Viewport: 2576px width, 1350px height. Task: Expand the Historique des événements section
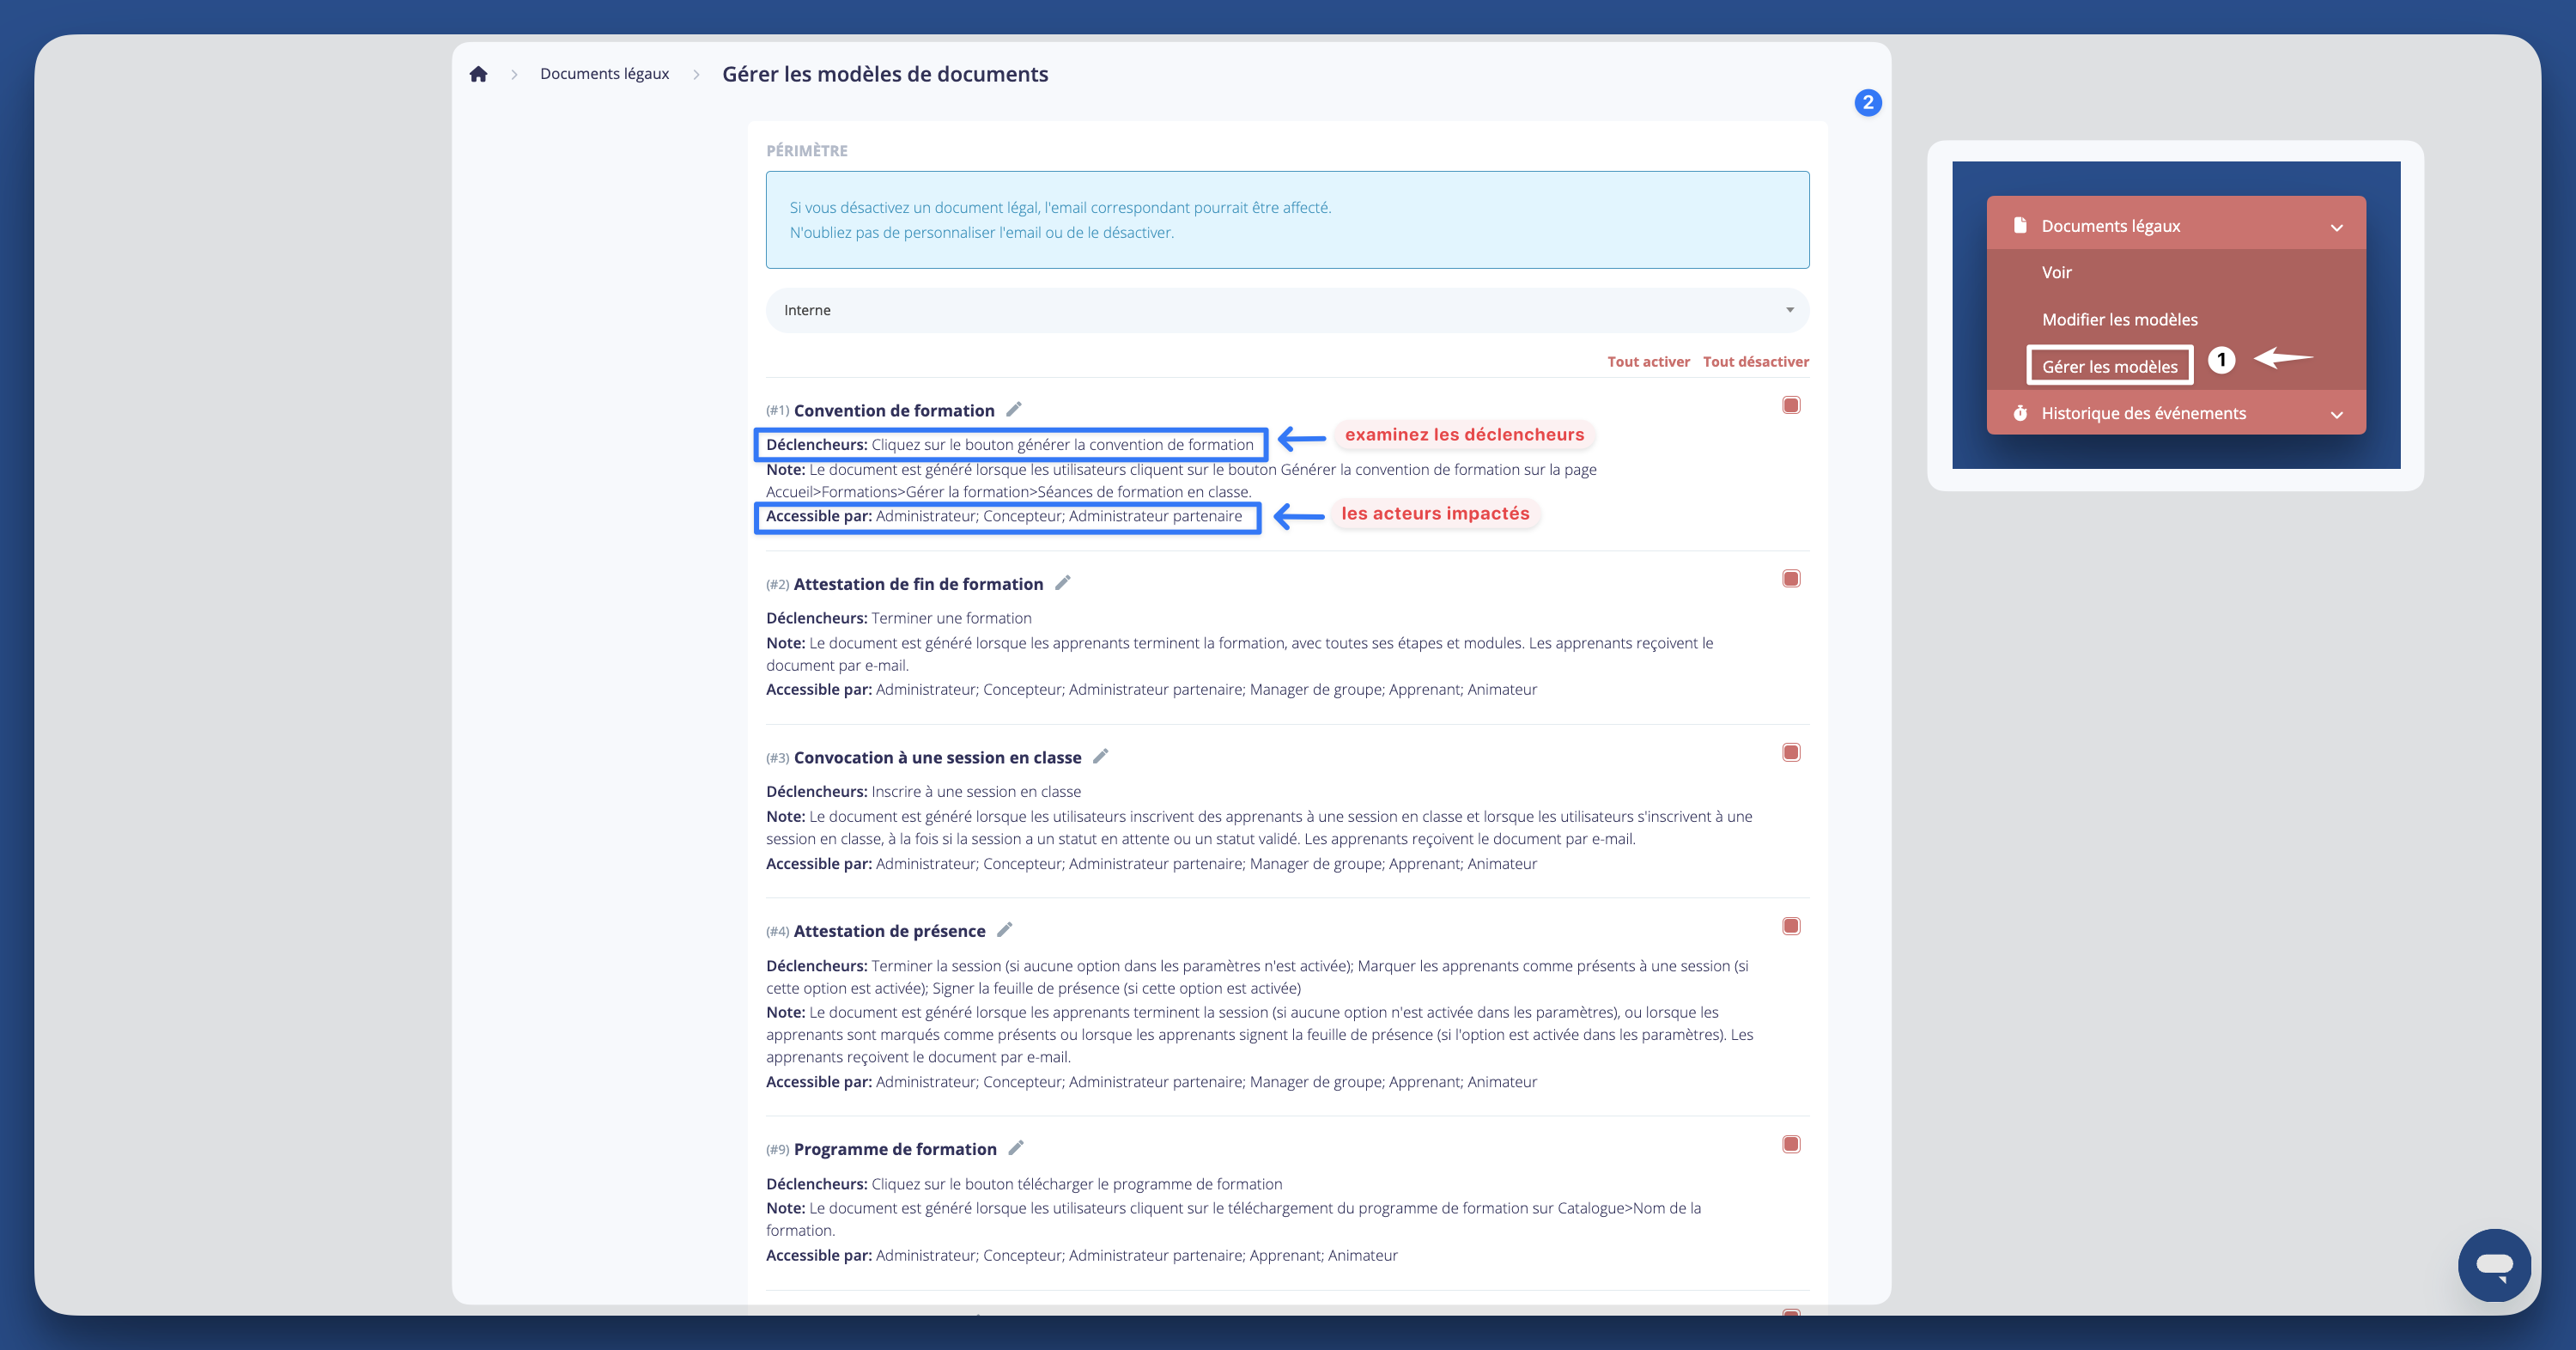[x=2337, y=412]
